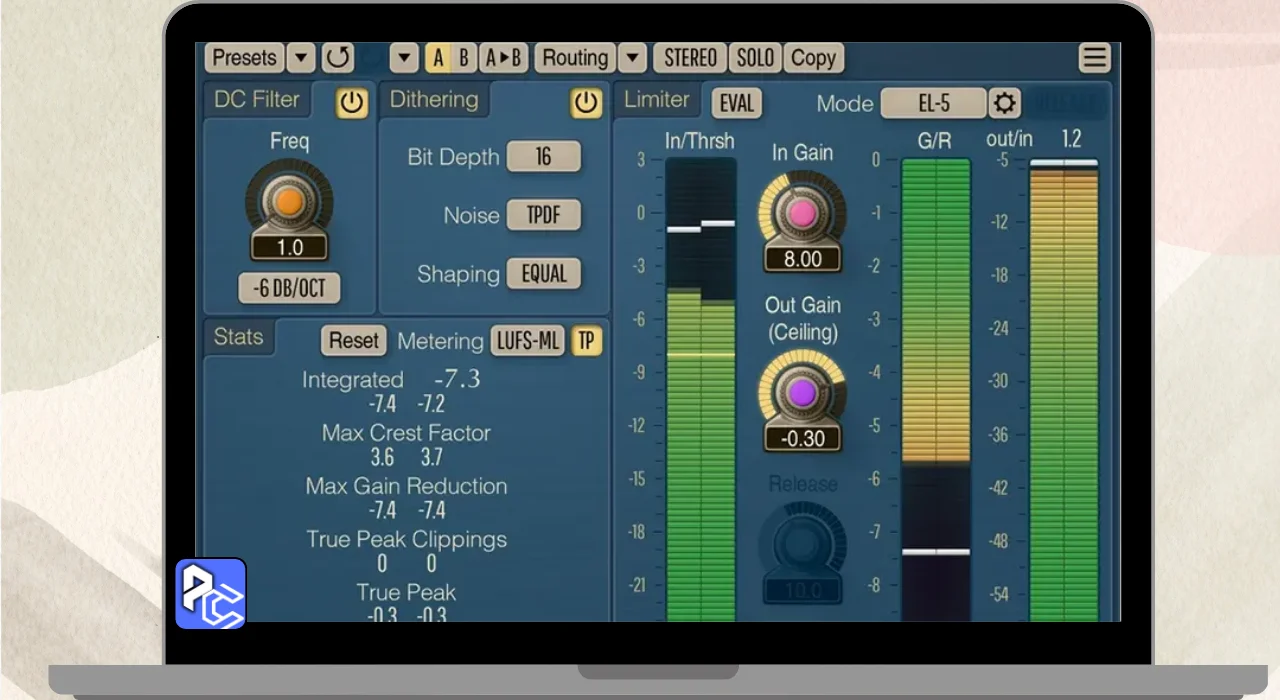Toggle the DC Filter power button
The height and width of the screenshot is (700, 1280).
351,102
